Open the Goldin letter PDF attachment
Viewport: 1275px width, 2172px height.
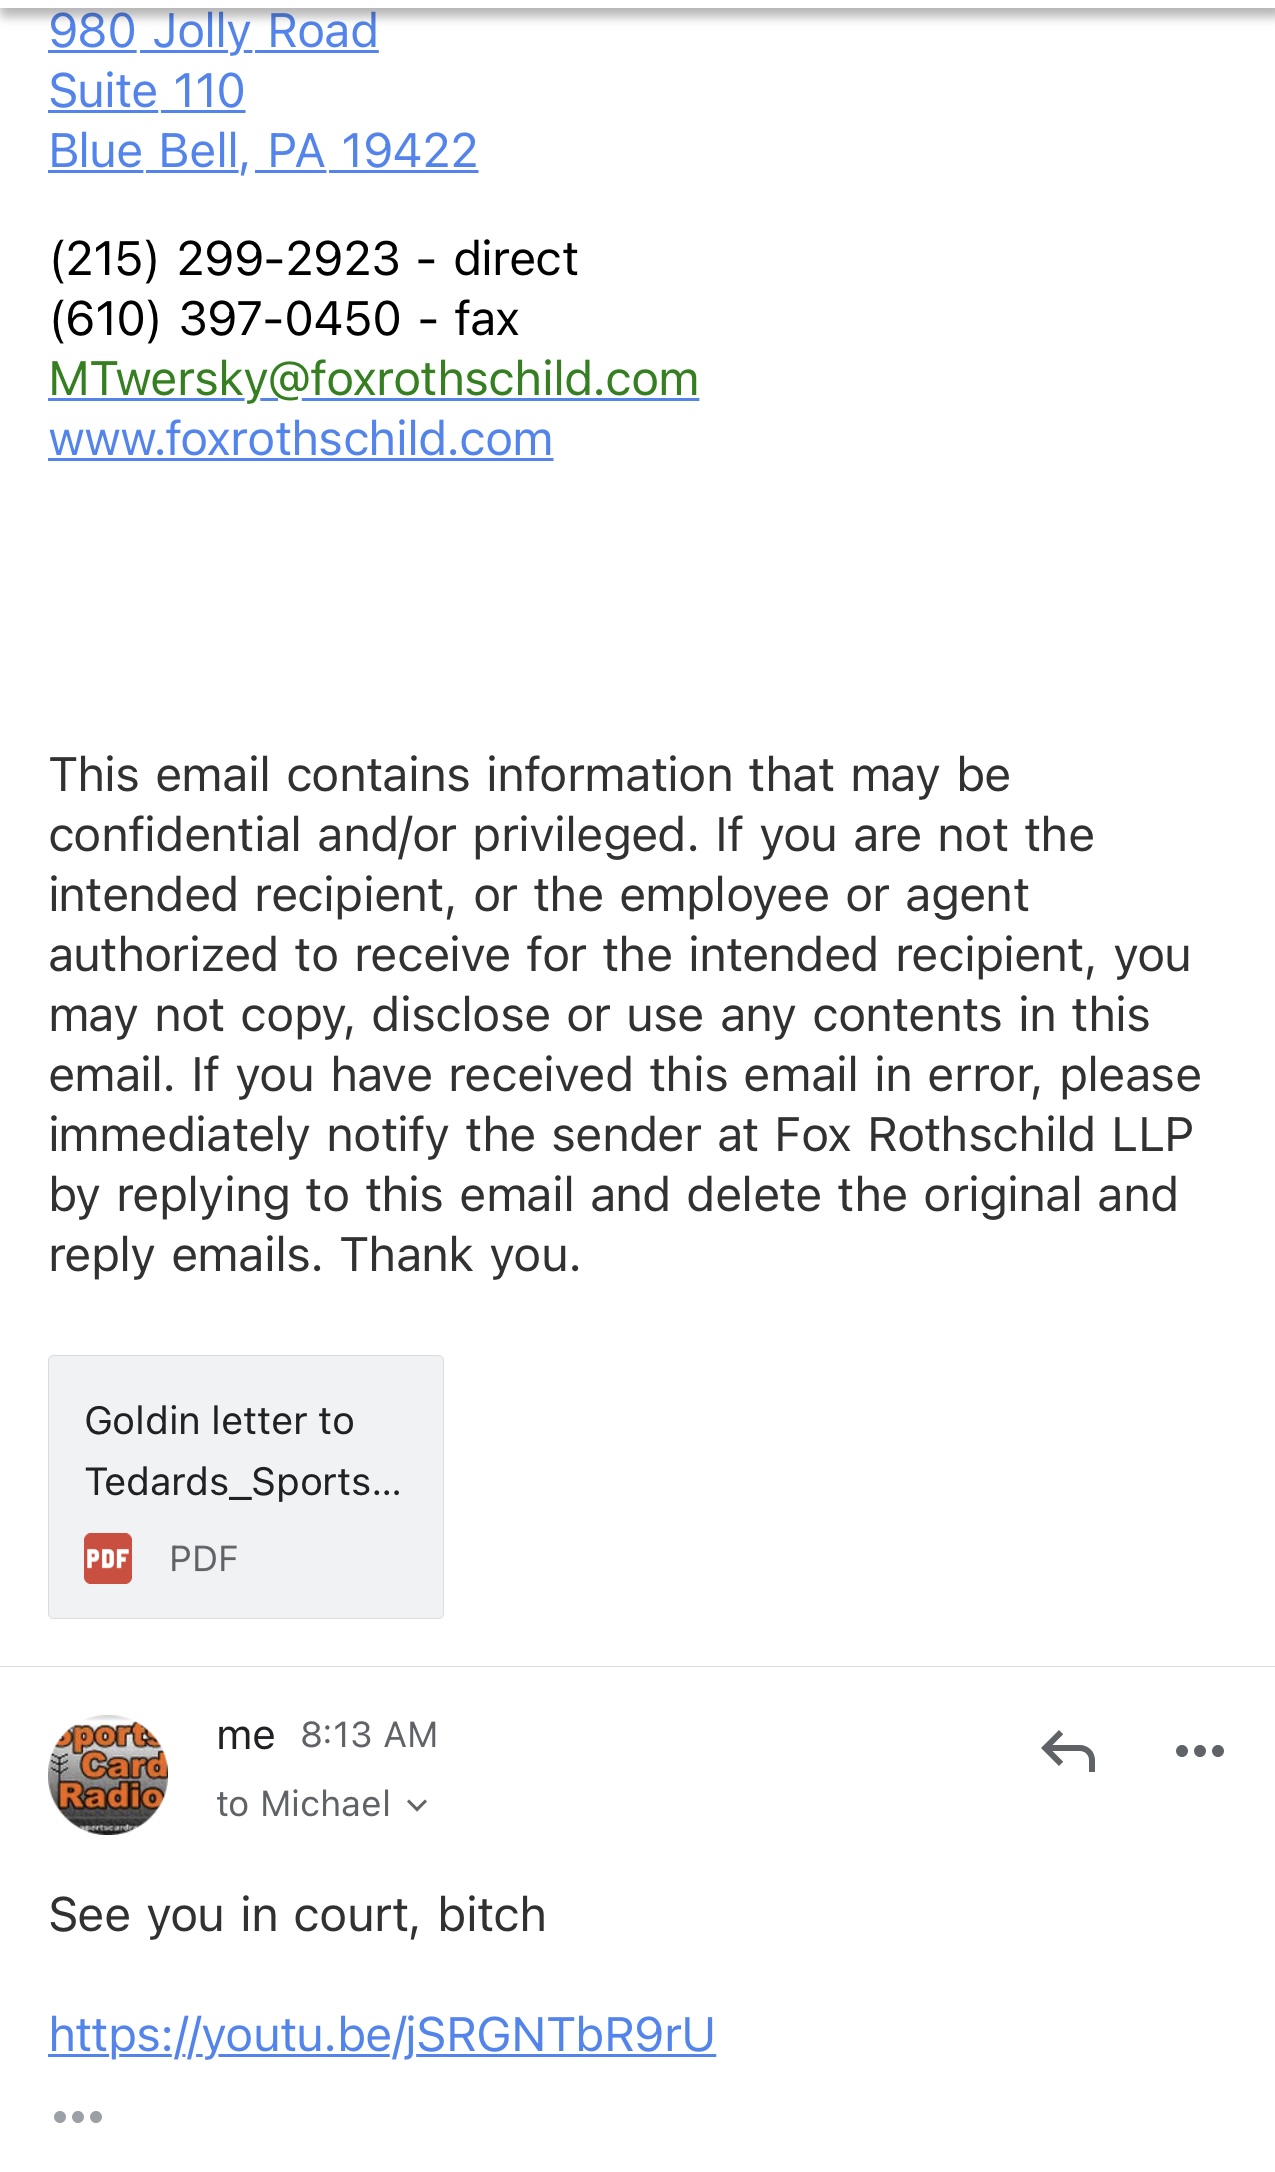tap(245, 1485)
